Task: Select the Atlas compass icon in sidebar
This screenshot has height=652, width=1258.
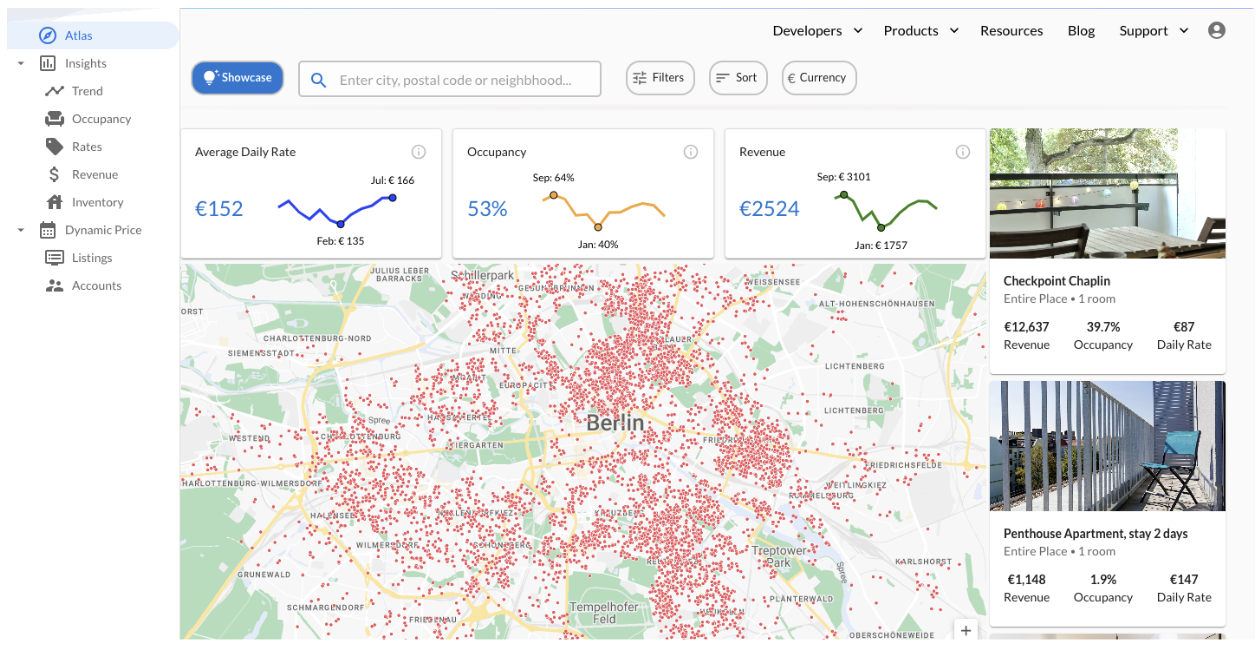Action: [48, 34]
